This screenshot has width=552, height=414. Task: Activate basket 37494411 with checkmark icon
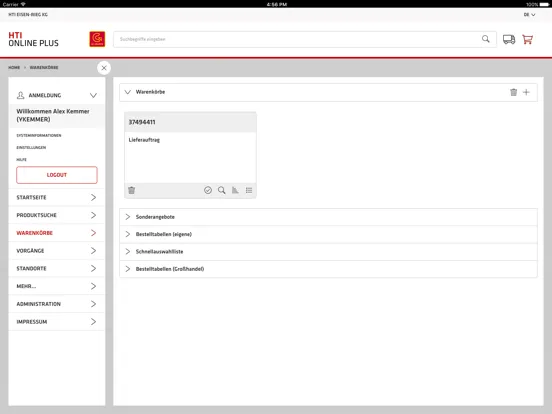click(x=208, y=190)
